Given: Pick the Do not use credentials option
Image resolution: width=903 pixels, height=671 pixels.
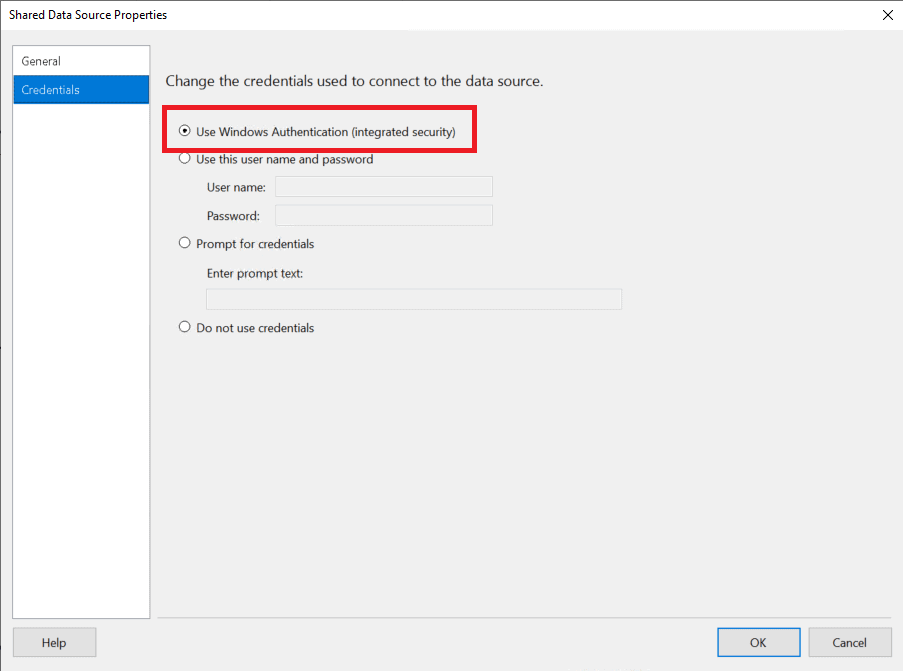Looking at the screenshot, I should (184, 327).
